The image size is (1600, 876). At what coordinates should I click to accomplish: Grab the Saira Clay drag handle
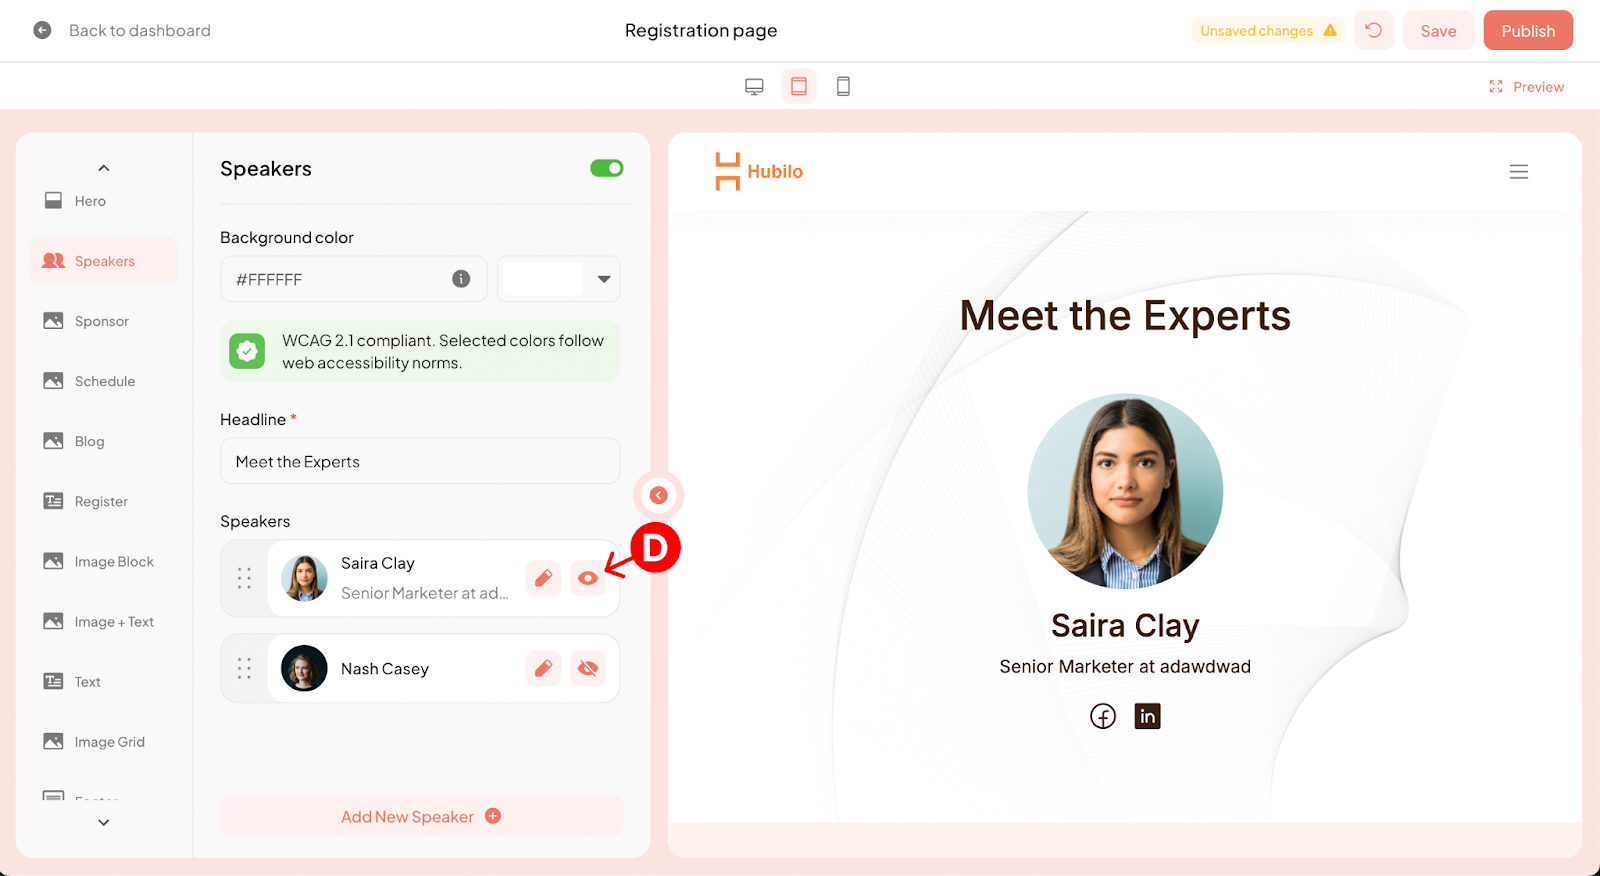click(x=244, y=578)
